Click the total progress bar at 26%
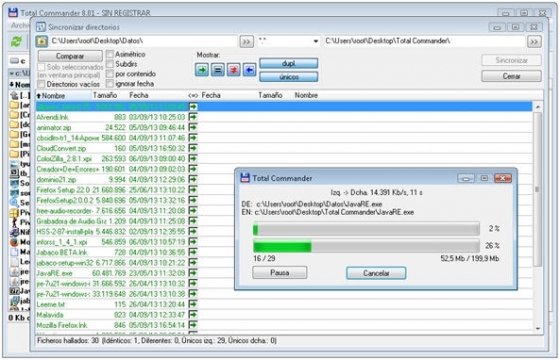This screenshot has height=360, width=560. (366, 246)
